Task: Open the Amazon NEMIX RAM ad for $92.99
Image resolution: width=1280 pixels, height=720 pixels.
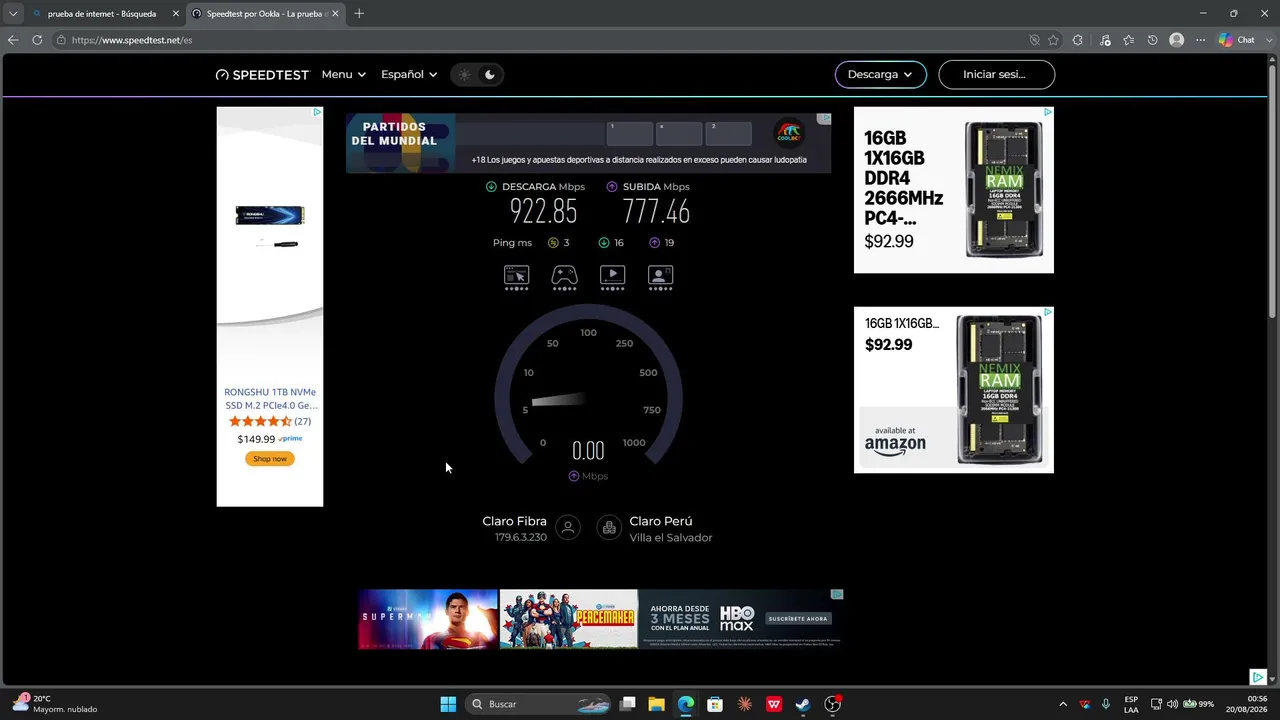Action: [954, 390]
